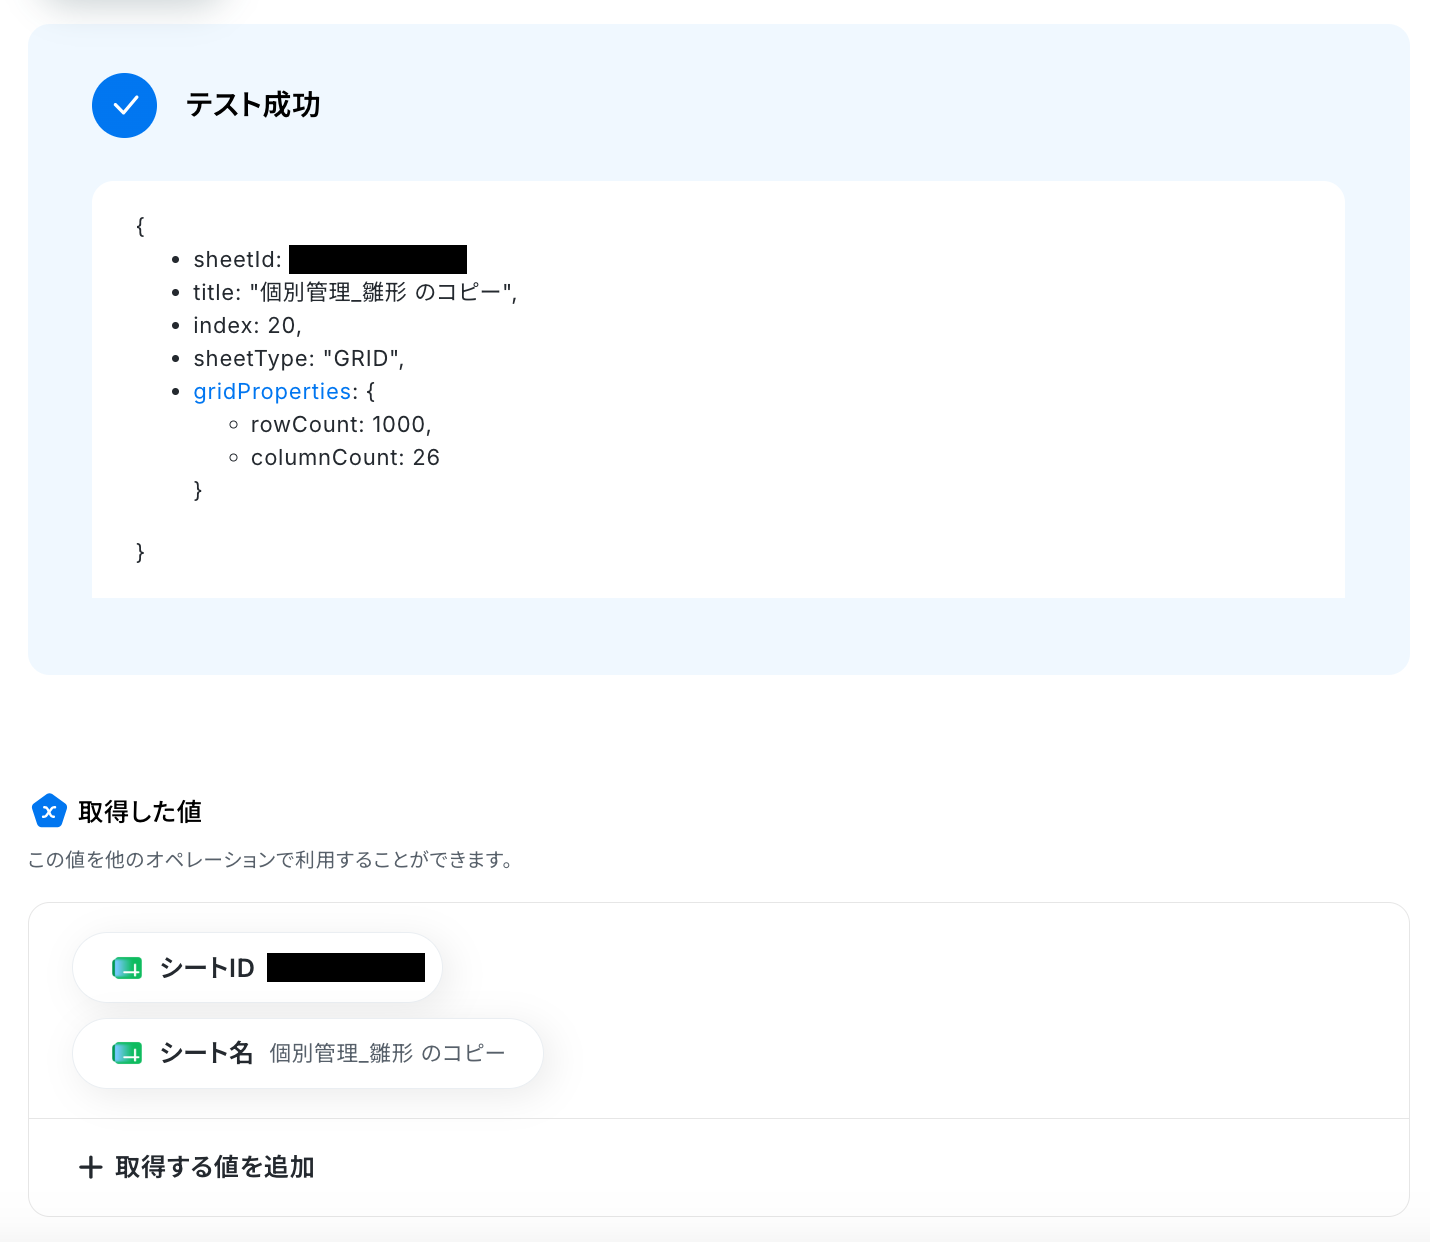
Task: Click the green spreadsheet icon in シート名 chip
Action: [x=127, y=1053]
